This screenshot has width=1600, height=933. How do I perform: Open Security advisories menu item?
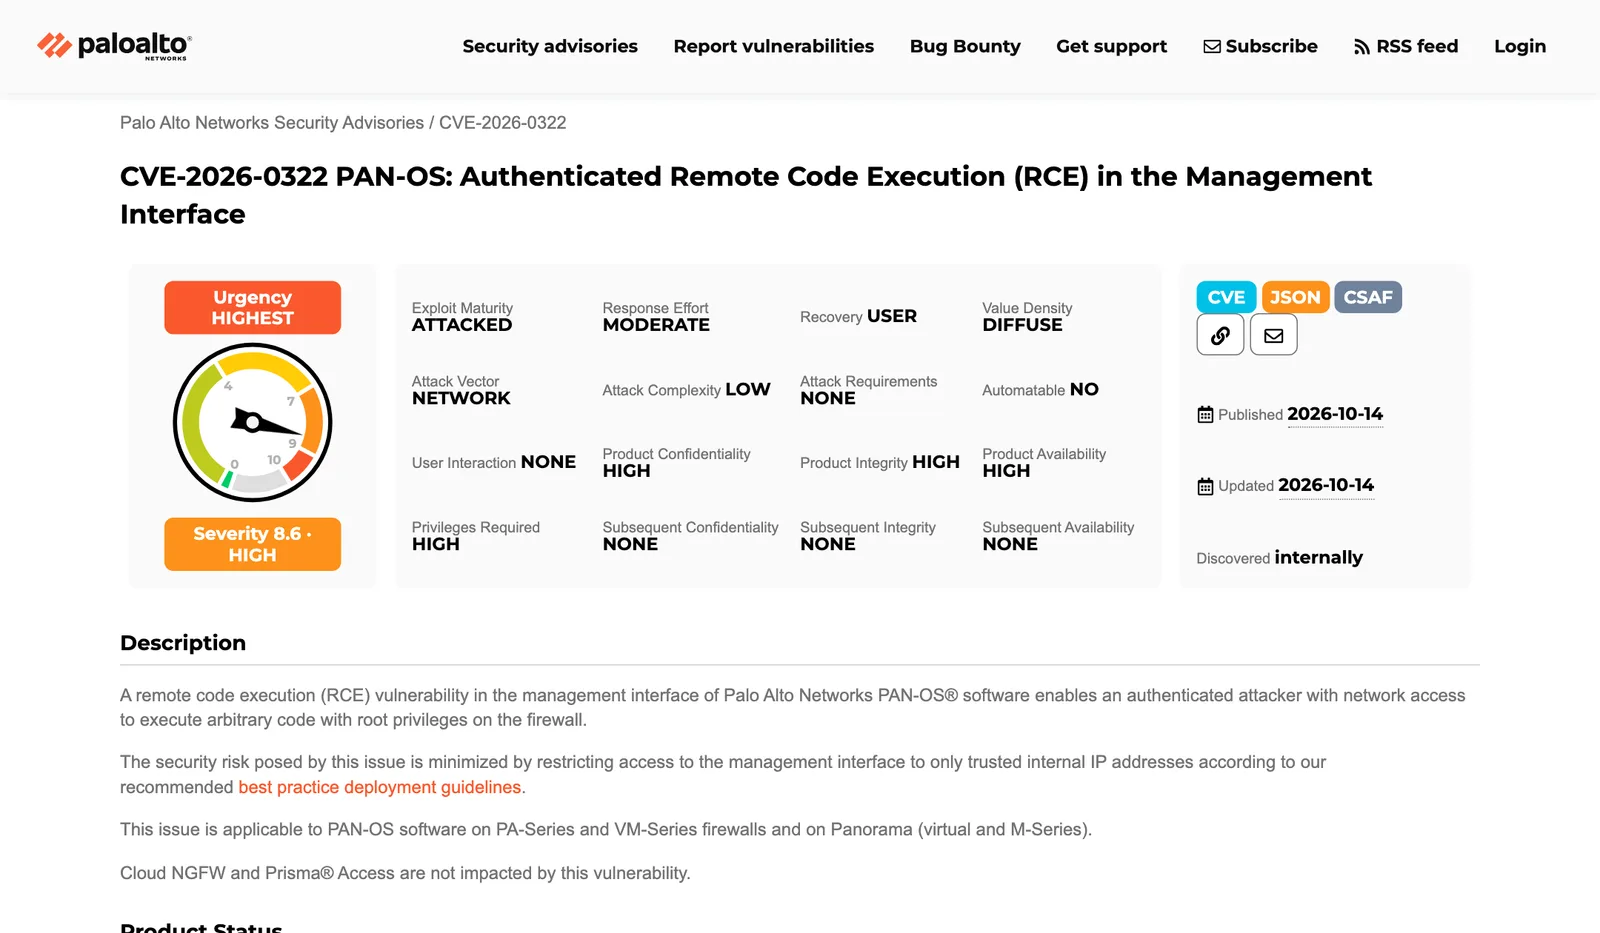point(550,46)
